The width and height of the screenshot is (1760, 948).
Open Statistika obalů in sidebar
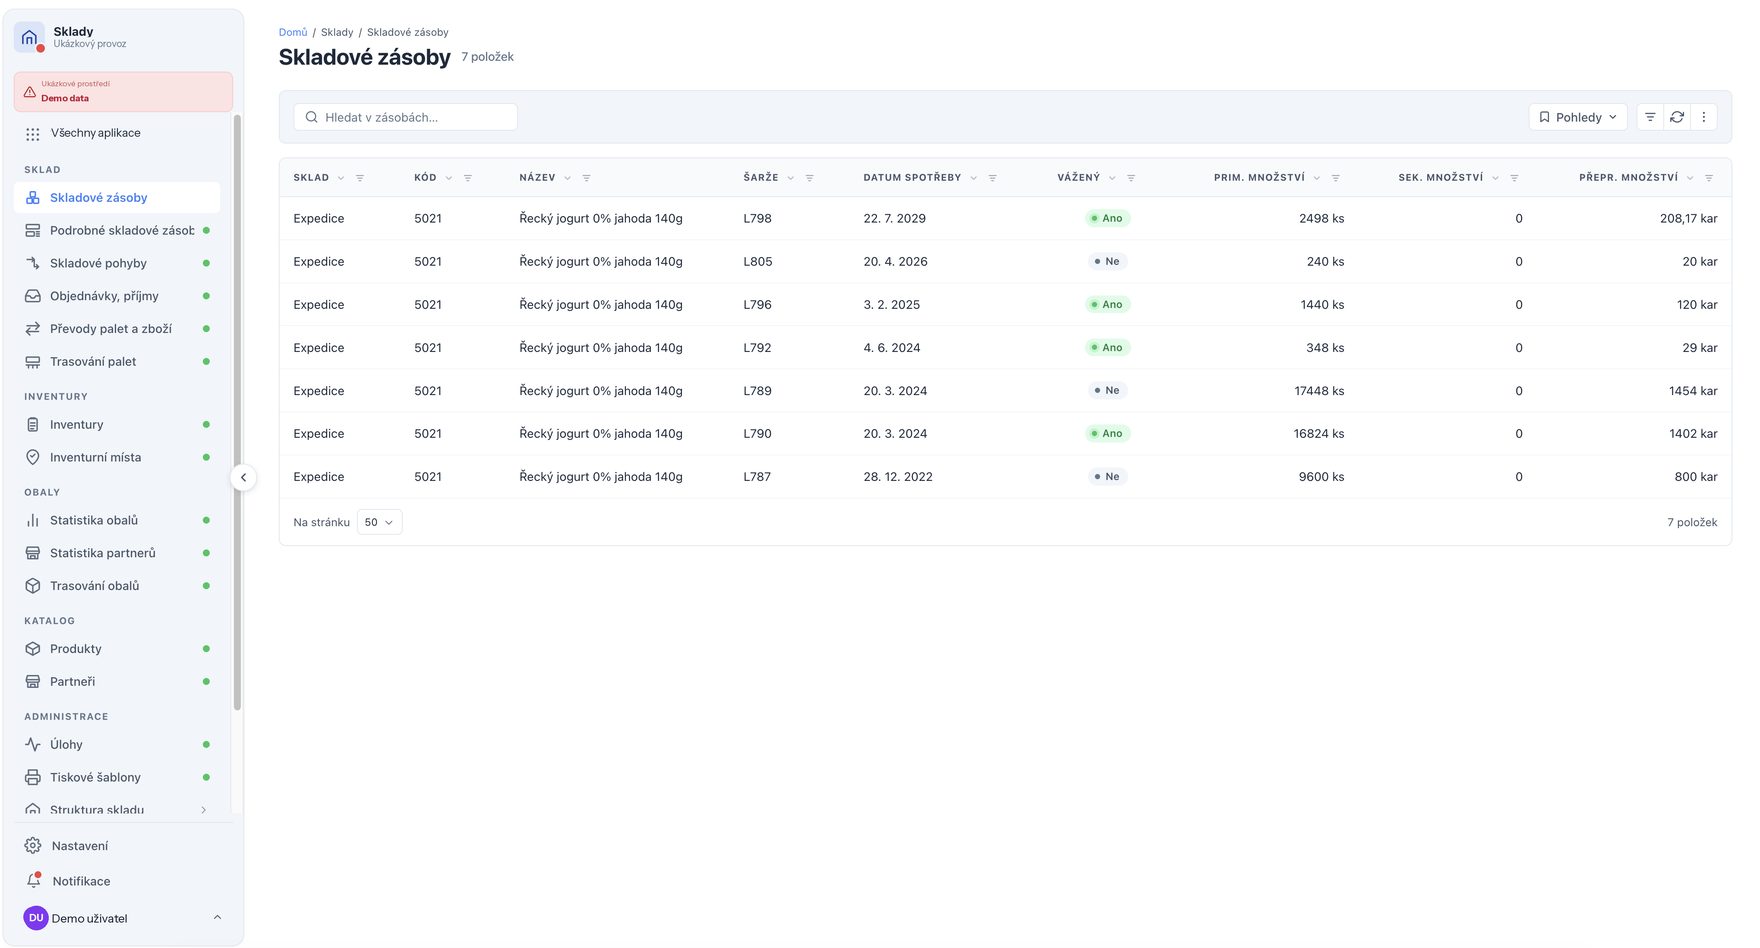click(117, 520)
